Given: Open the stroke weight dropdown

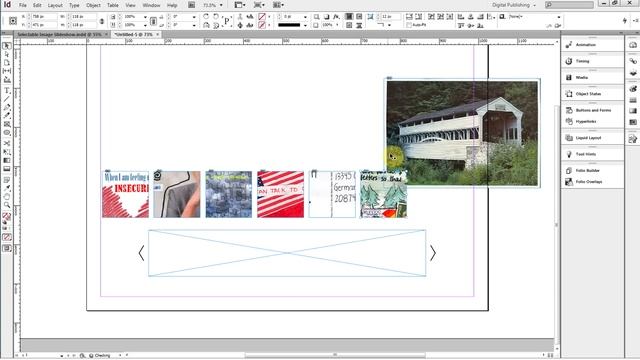Looking at the screenshot, I should tap(305, 17).
